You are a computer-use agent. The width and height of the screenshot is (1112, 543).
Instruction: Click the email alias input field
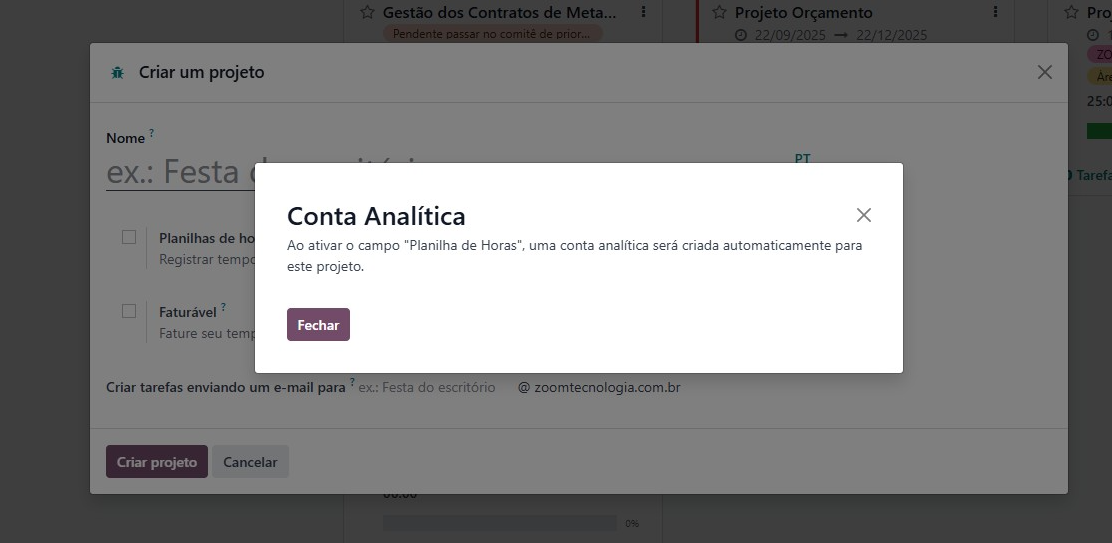[x=430, y=387]
